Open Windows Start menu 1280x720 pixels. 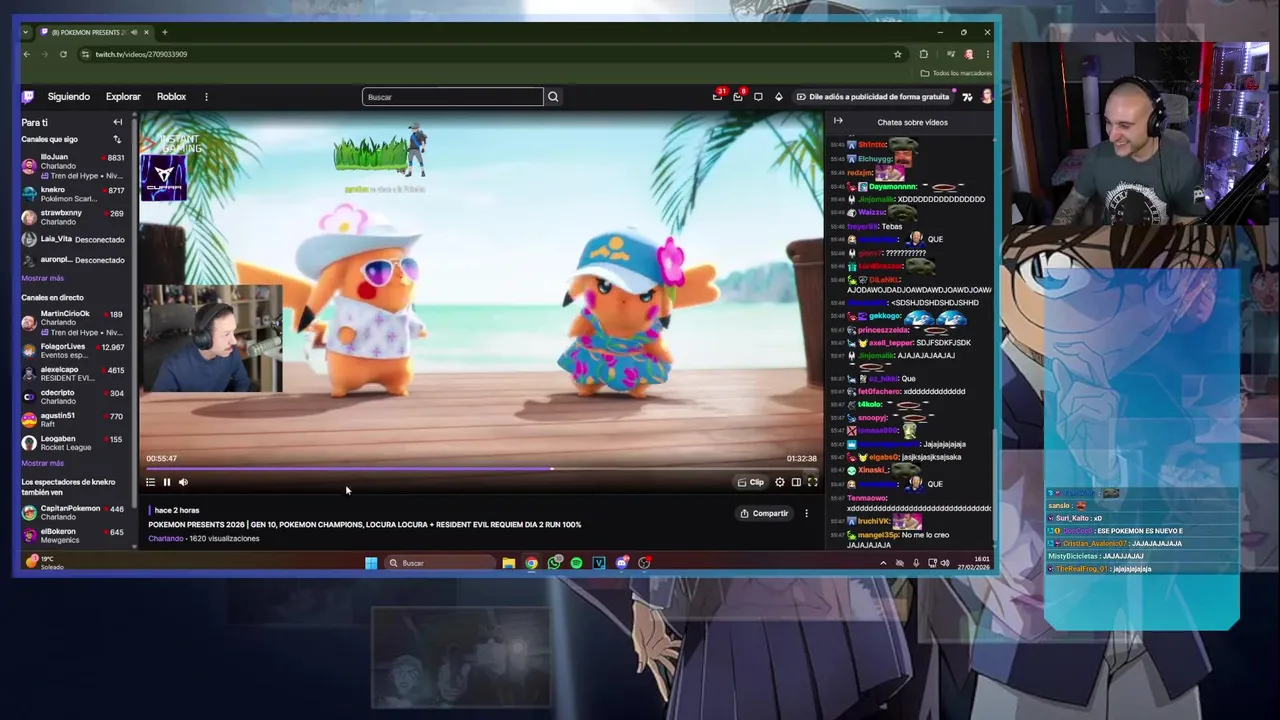pyautogui.click(x=371, y=563)
